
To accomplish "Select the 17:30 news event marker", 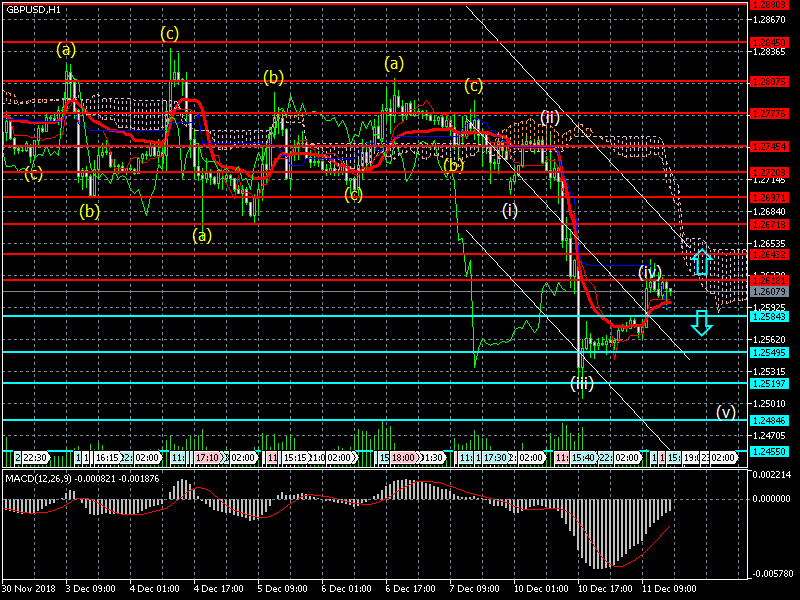I will [495, 458].
